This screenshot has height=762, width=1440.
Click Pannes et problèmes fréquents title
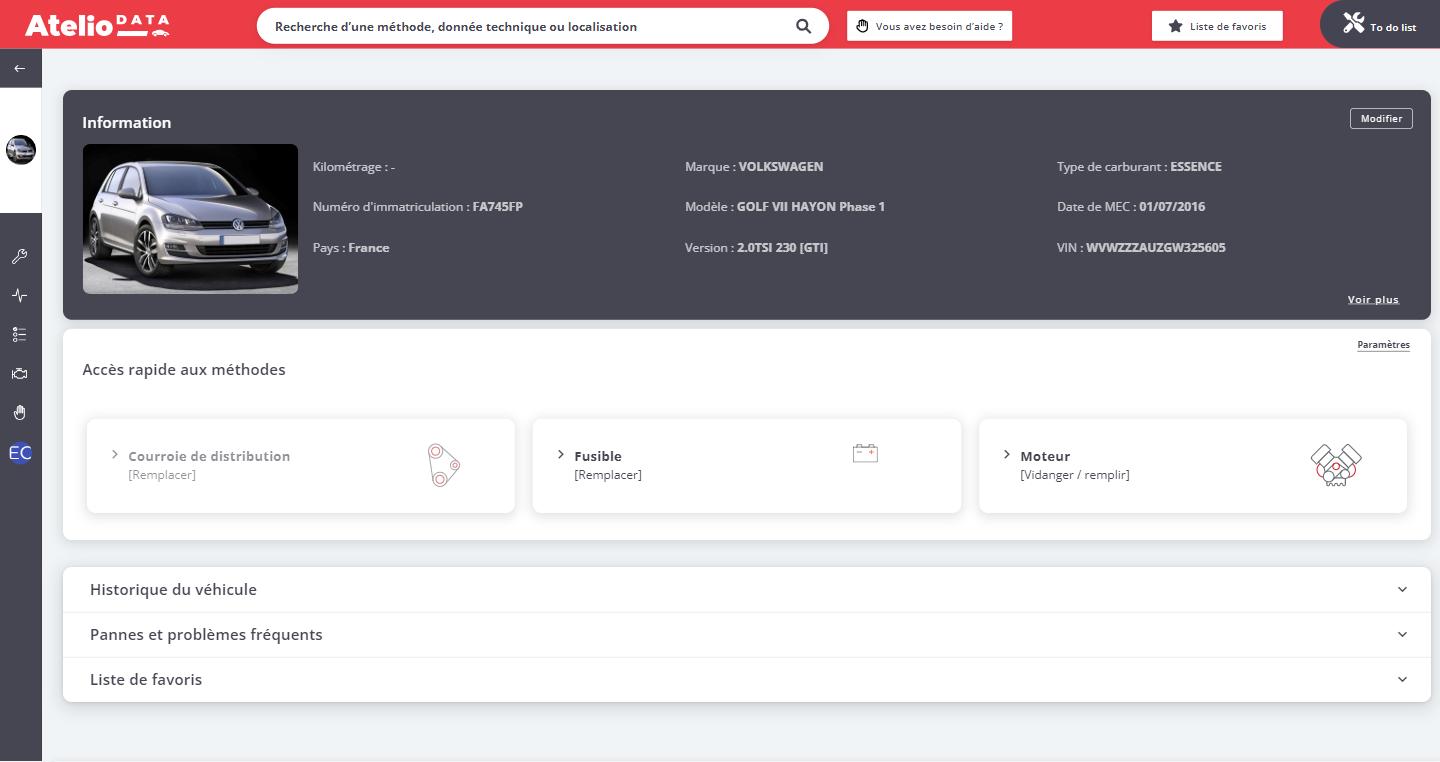click(206, 635)
